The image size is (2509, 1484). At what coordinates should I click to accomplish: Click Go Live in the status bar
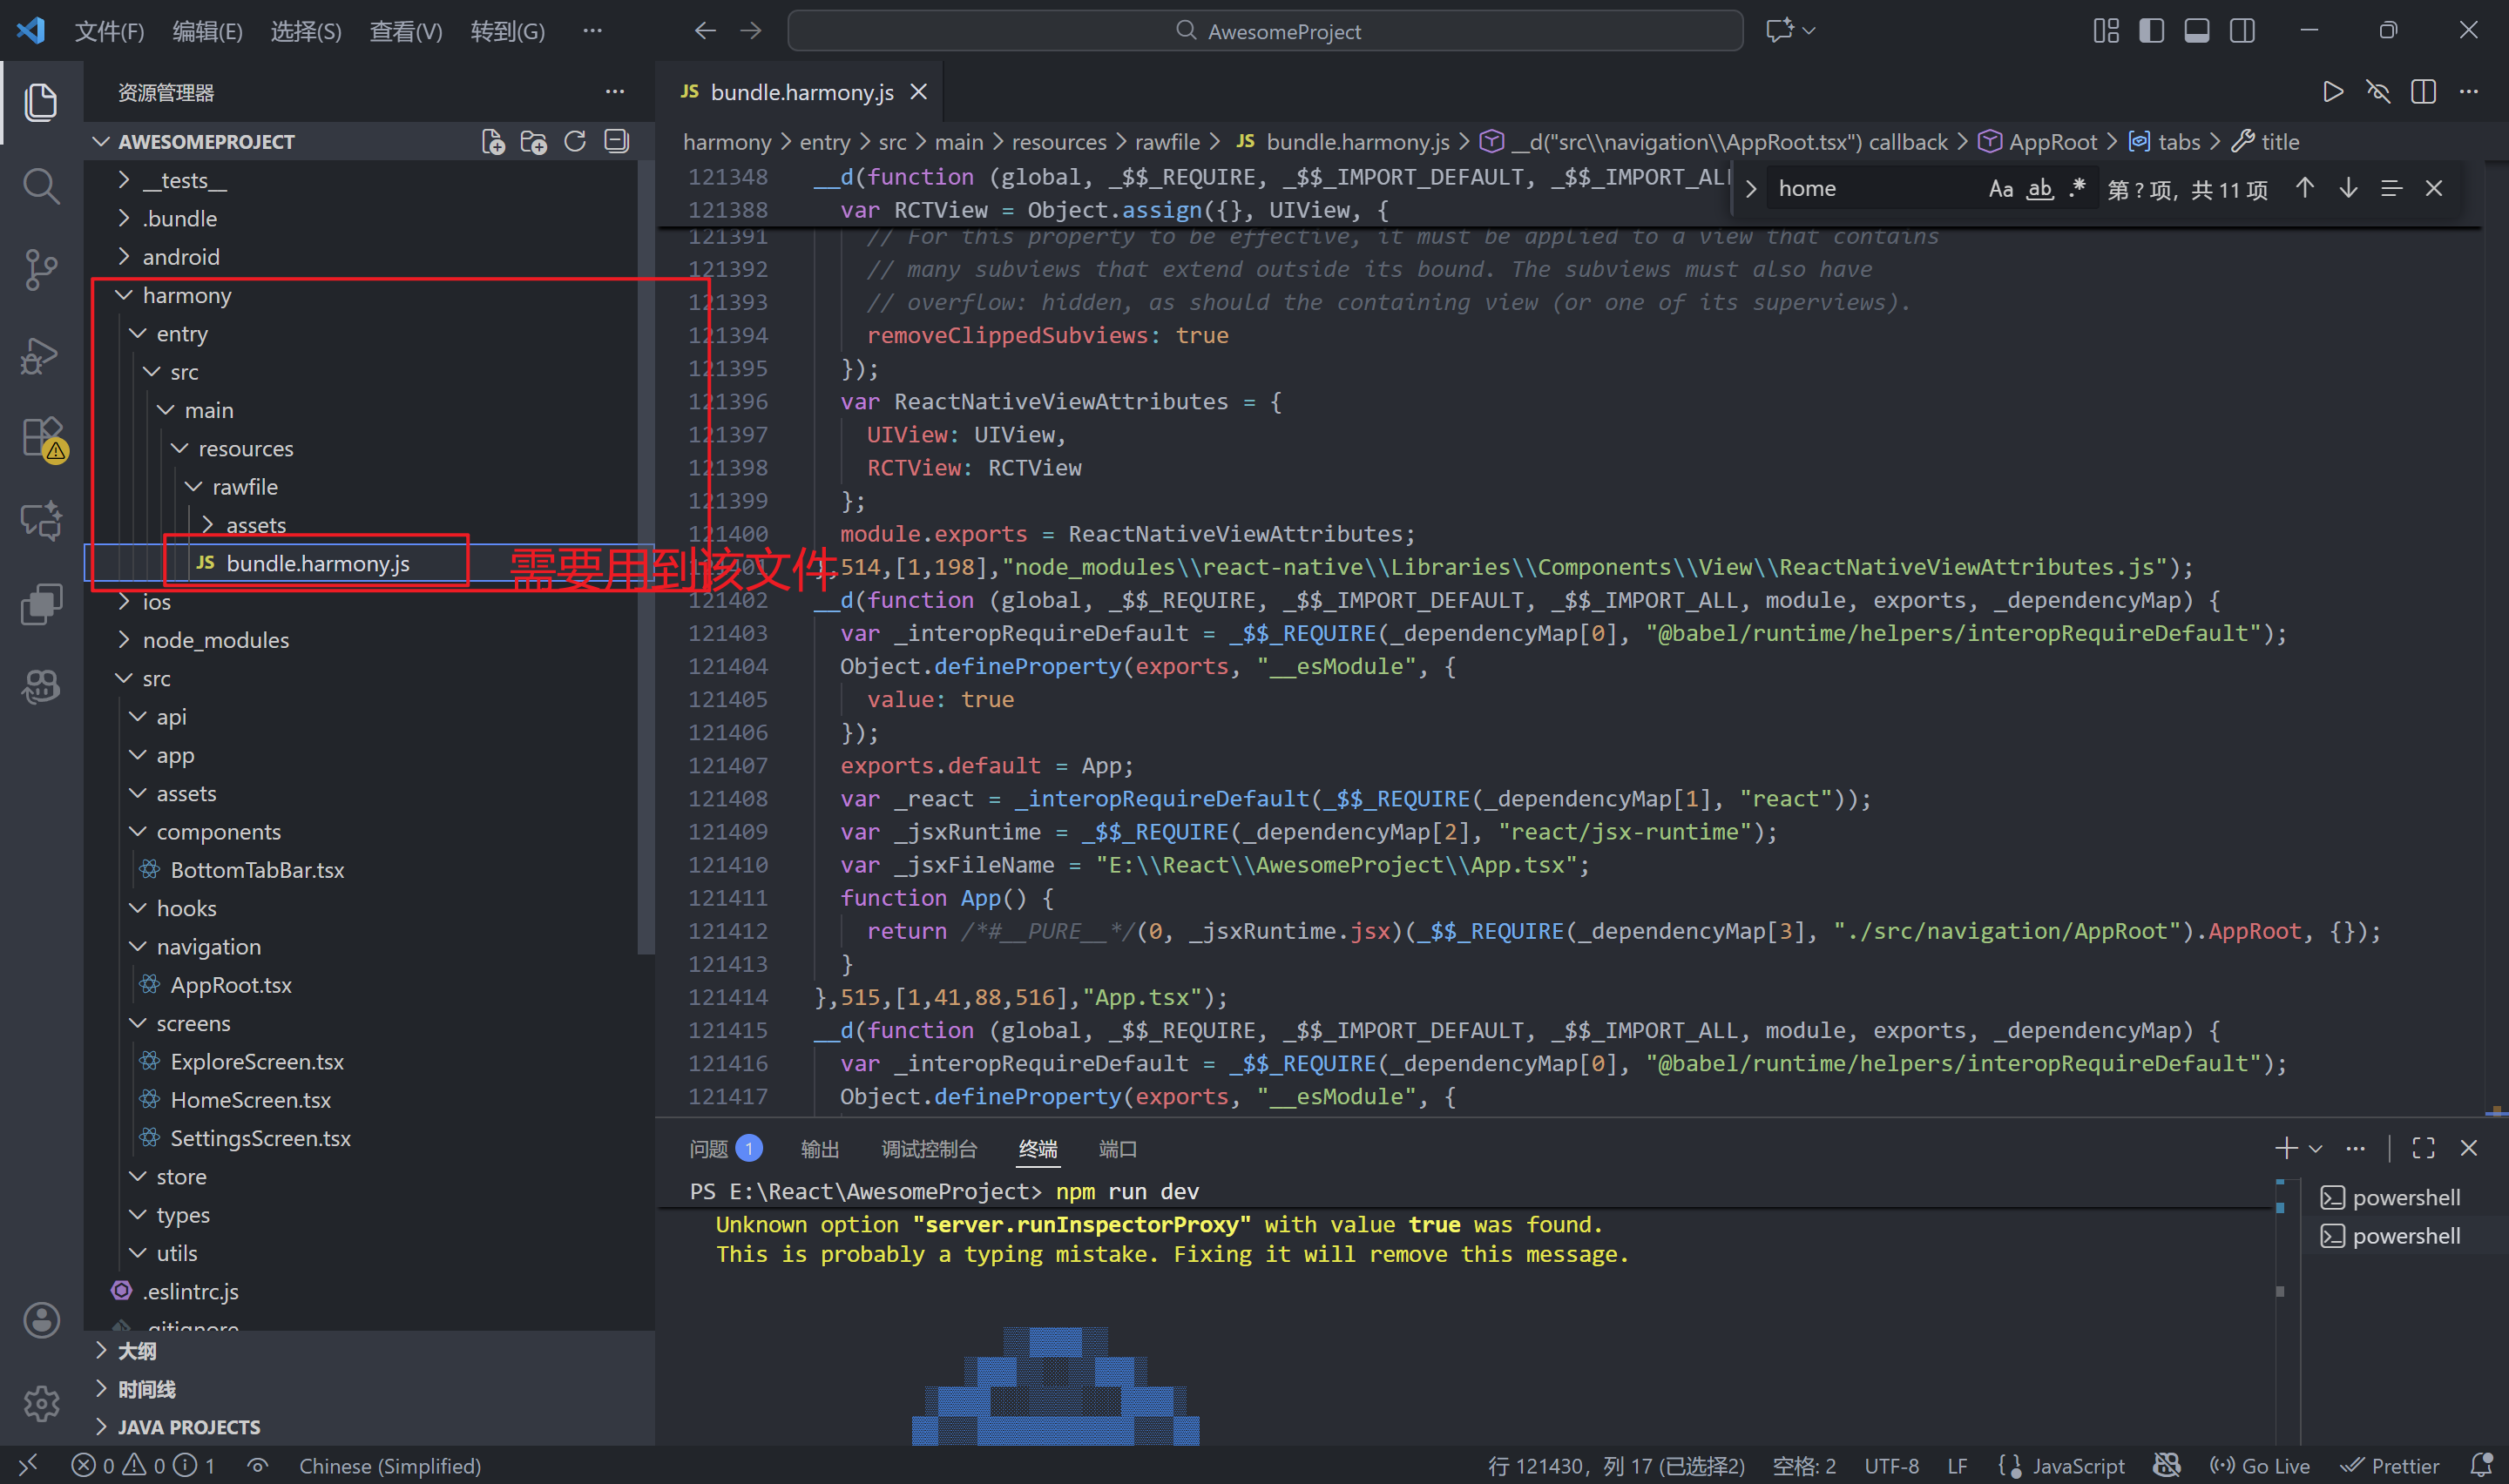click(2260, 1465)
